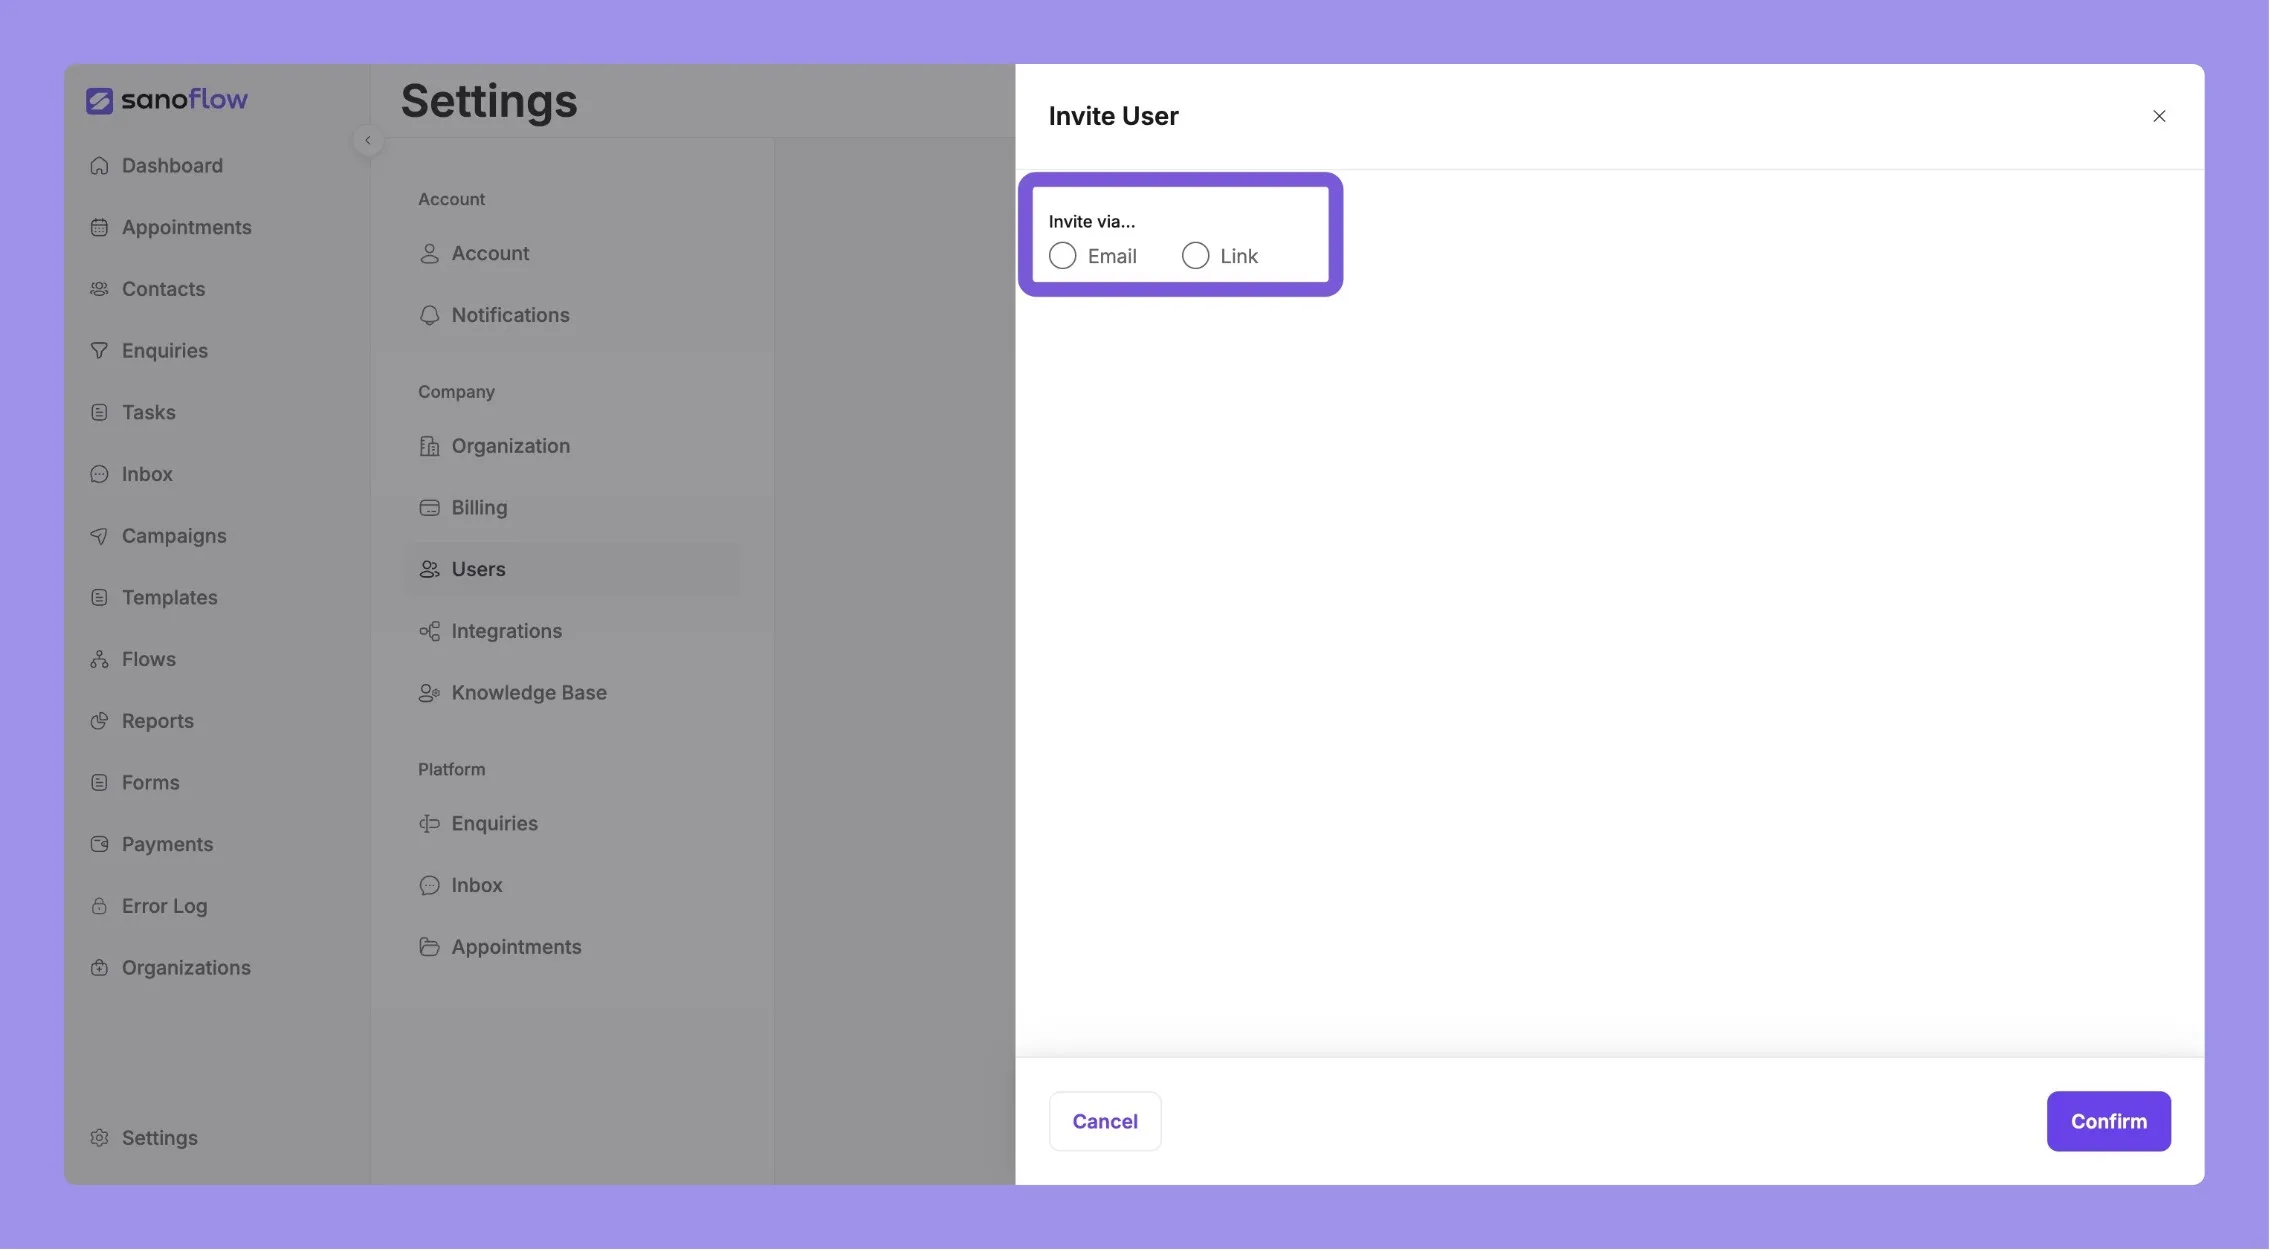Select Integrations settings label
Screen dimensions: 2270x1250
click(506, 631)
